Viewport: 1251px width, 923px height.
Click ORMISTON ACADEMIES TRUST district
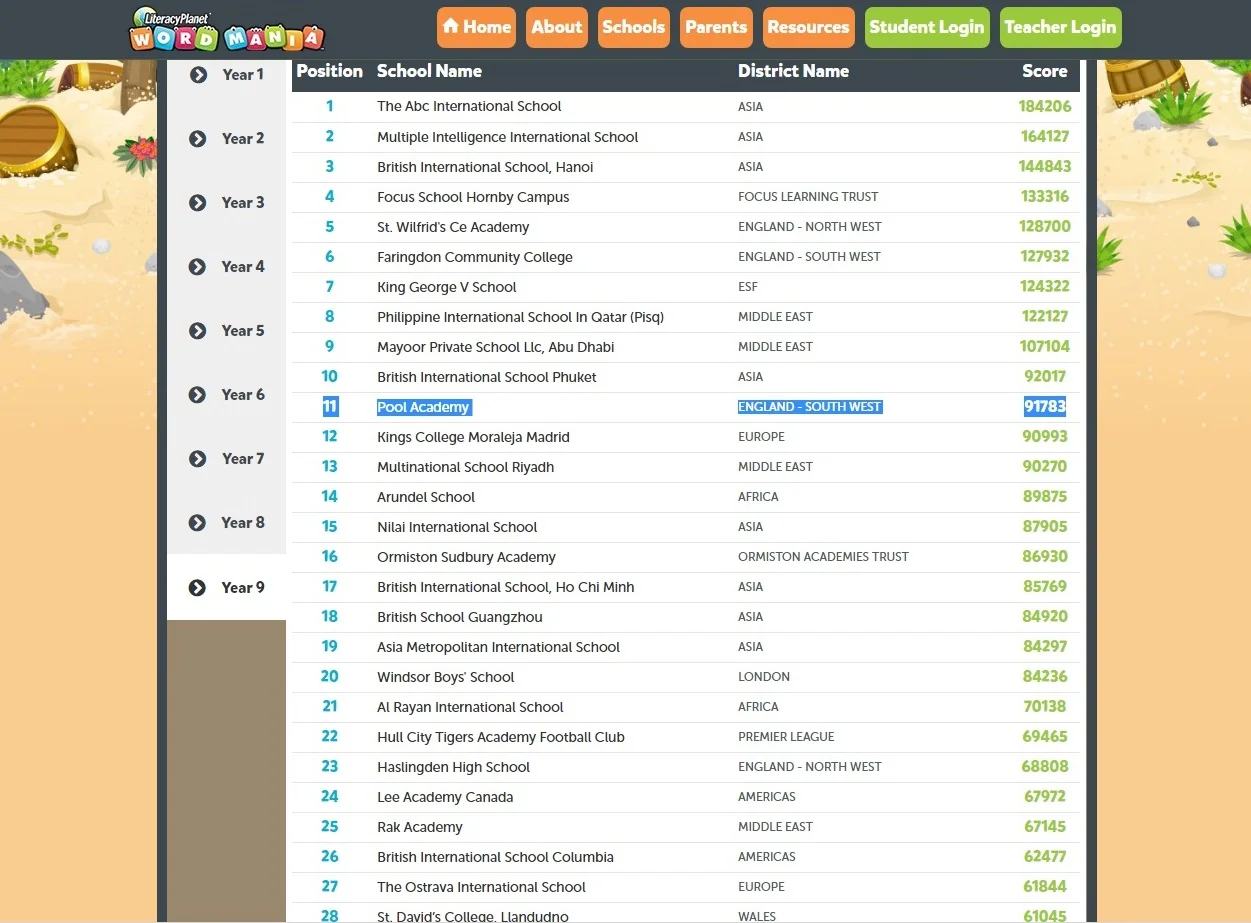(x=823, y=557)
